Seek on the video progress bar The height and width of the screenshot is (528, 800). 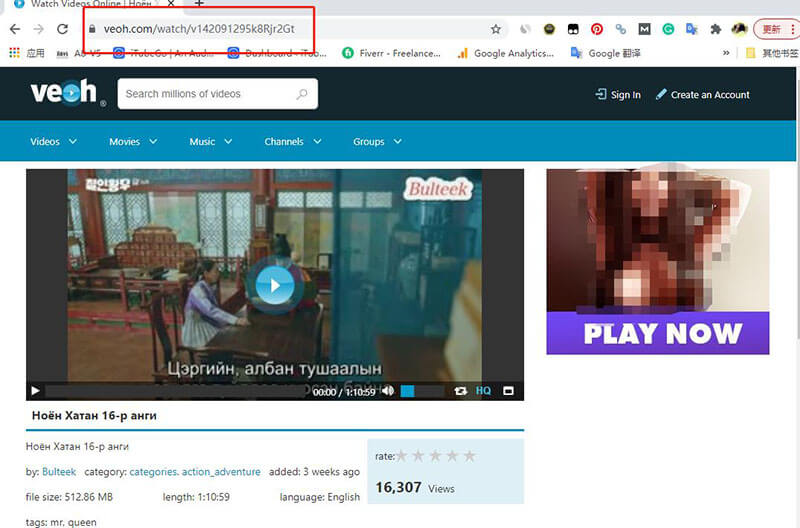[176, 391]
